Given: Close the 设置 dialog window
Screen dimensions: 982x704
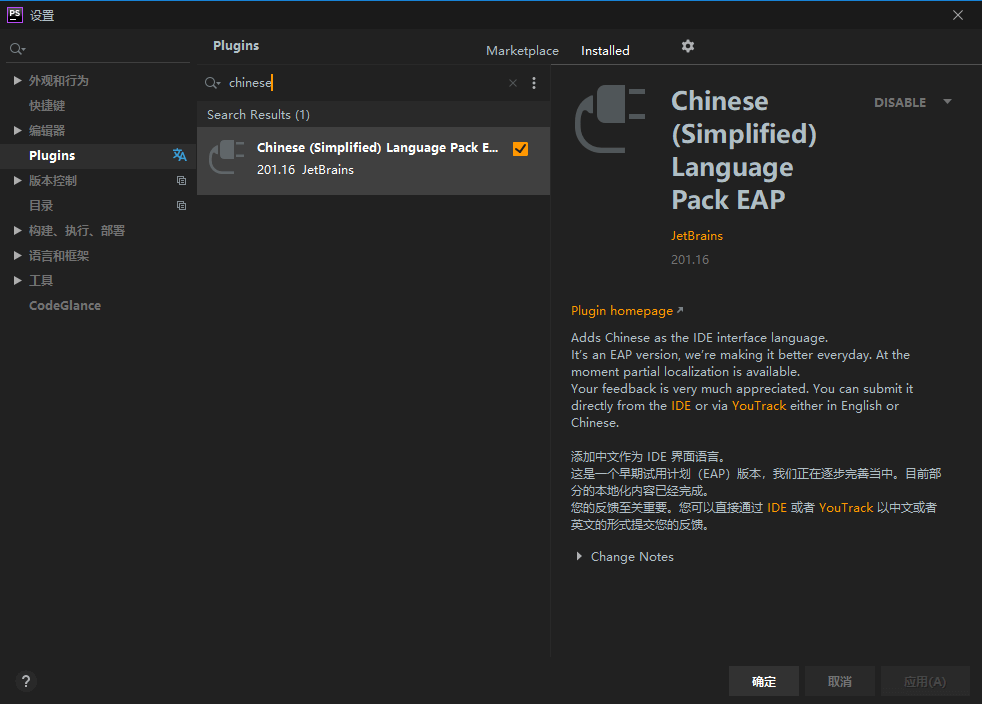Looking at the screenshot, I should (x=958, y=15).
